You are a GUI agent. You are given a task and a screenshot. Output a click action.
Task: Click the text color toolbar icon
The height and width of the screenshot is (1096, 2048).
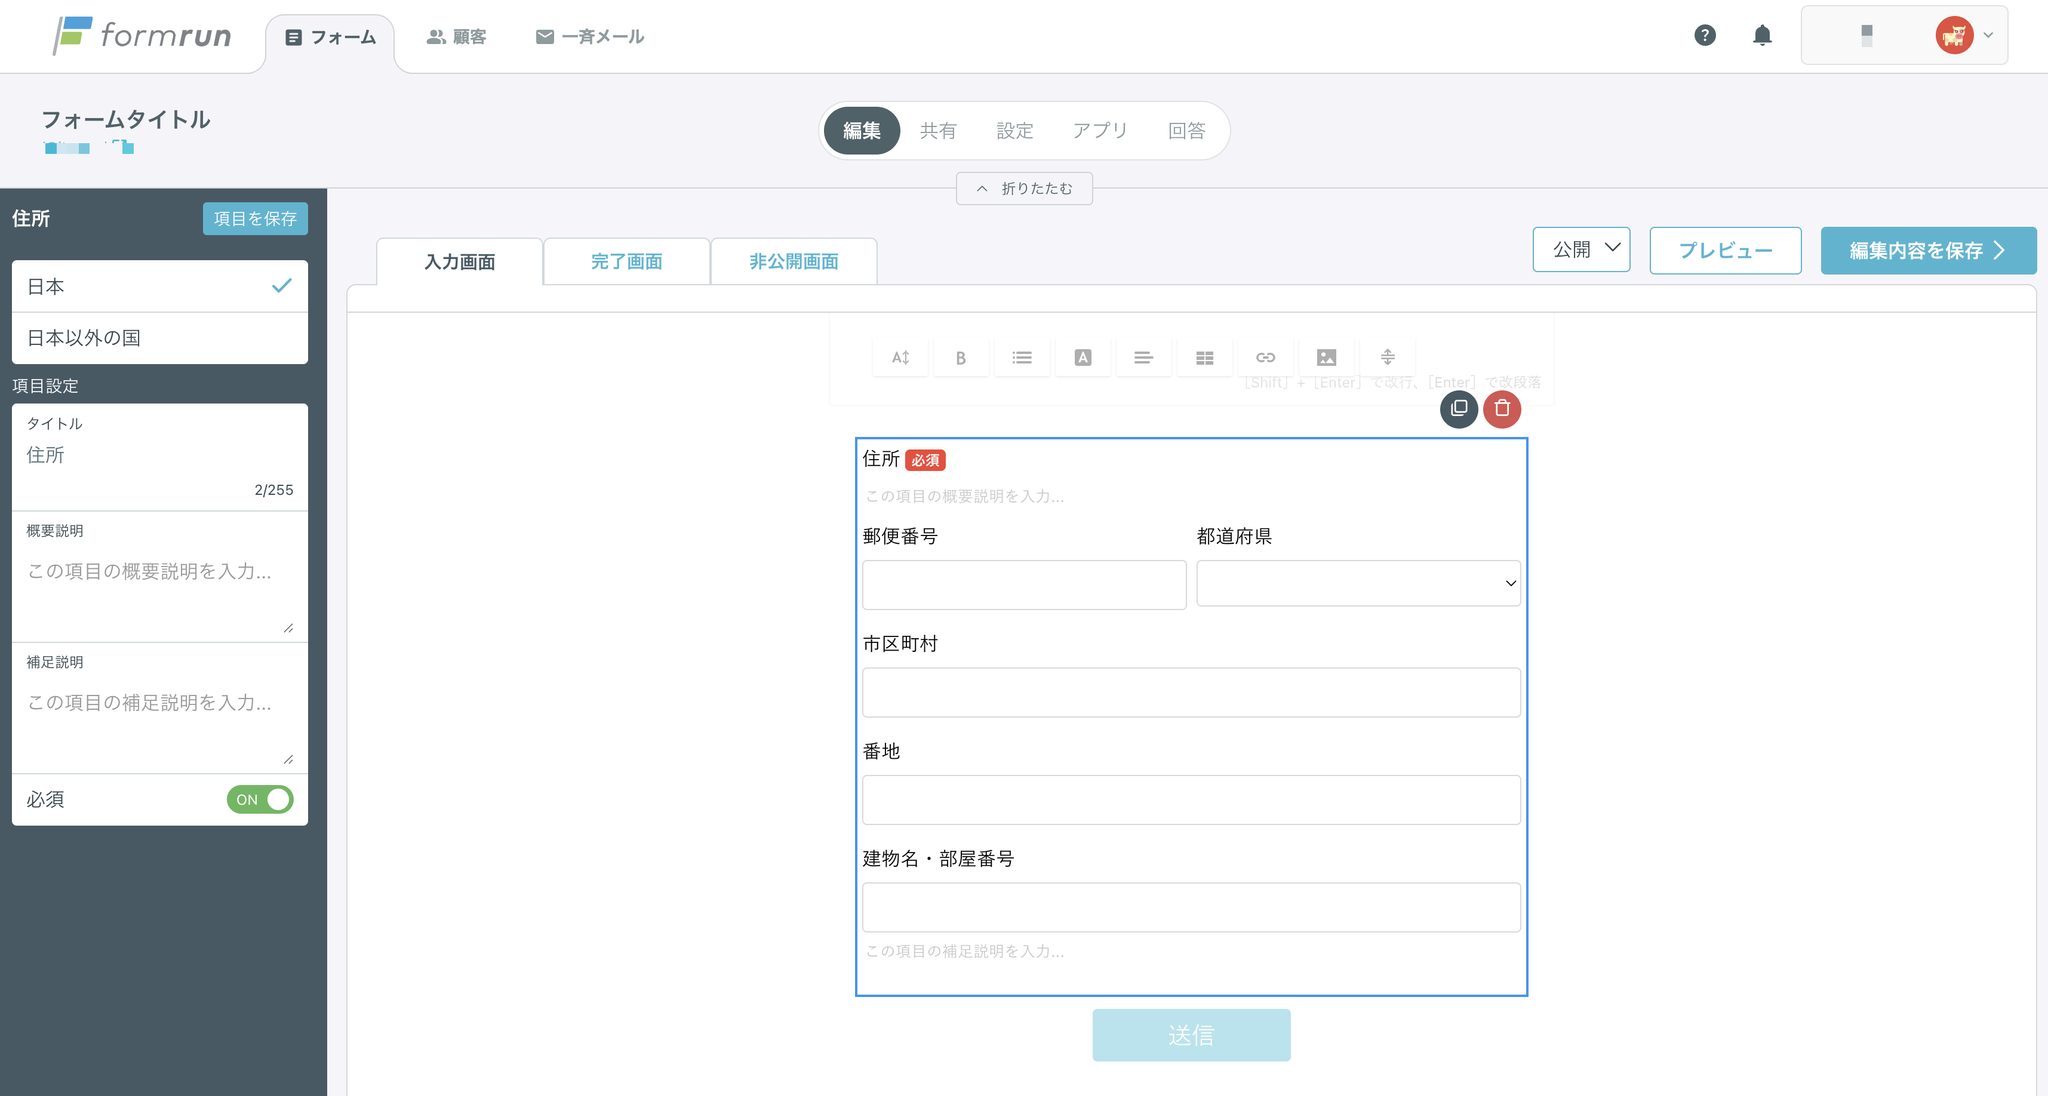point(1082,358)
